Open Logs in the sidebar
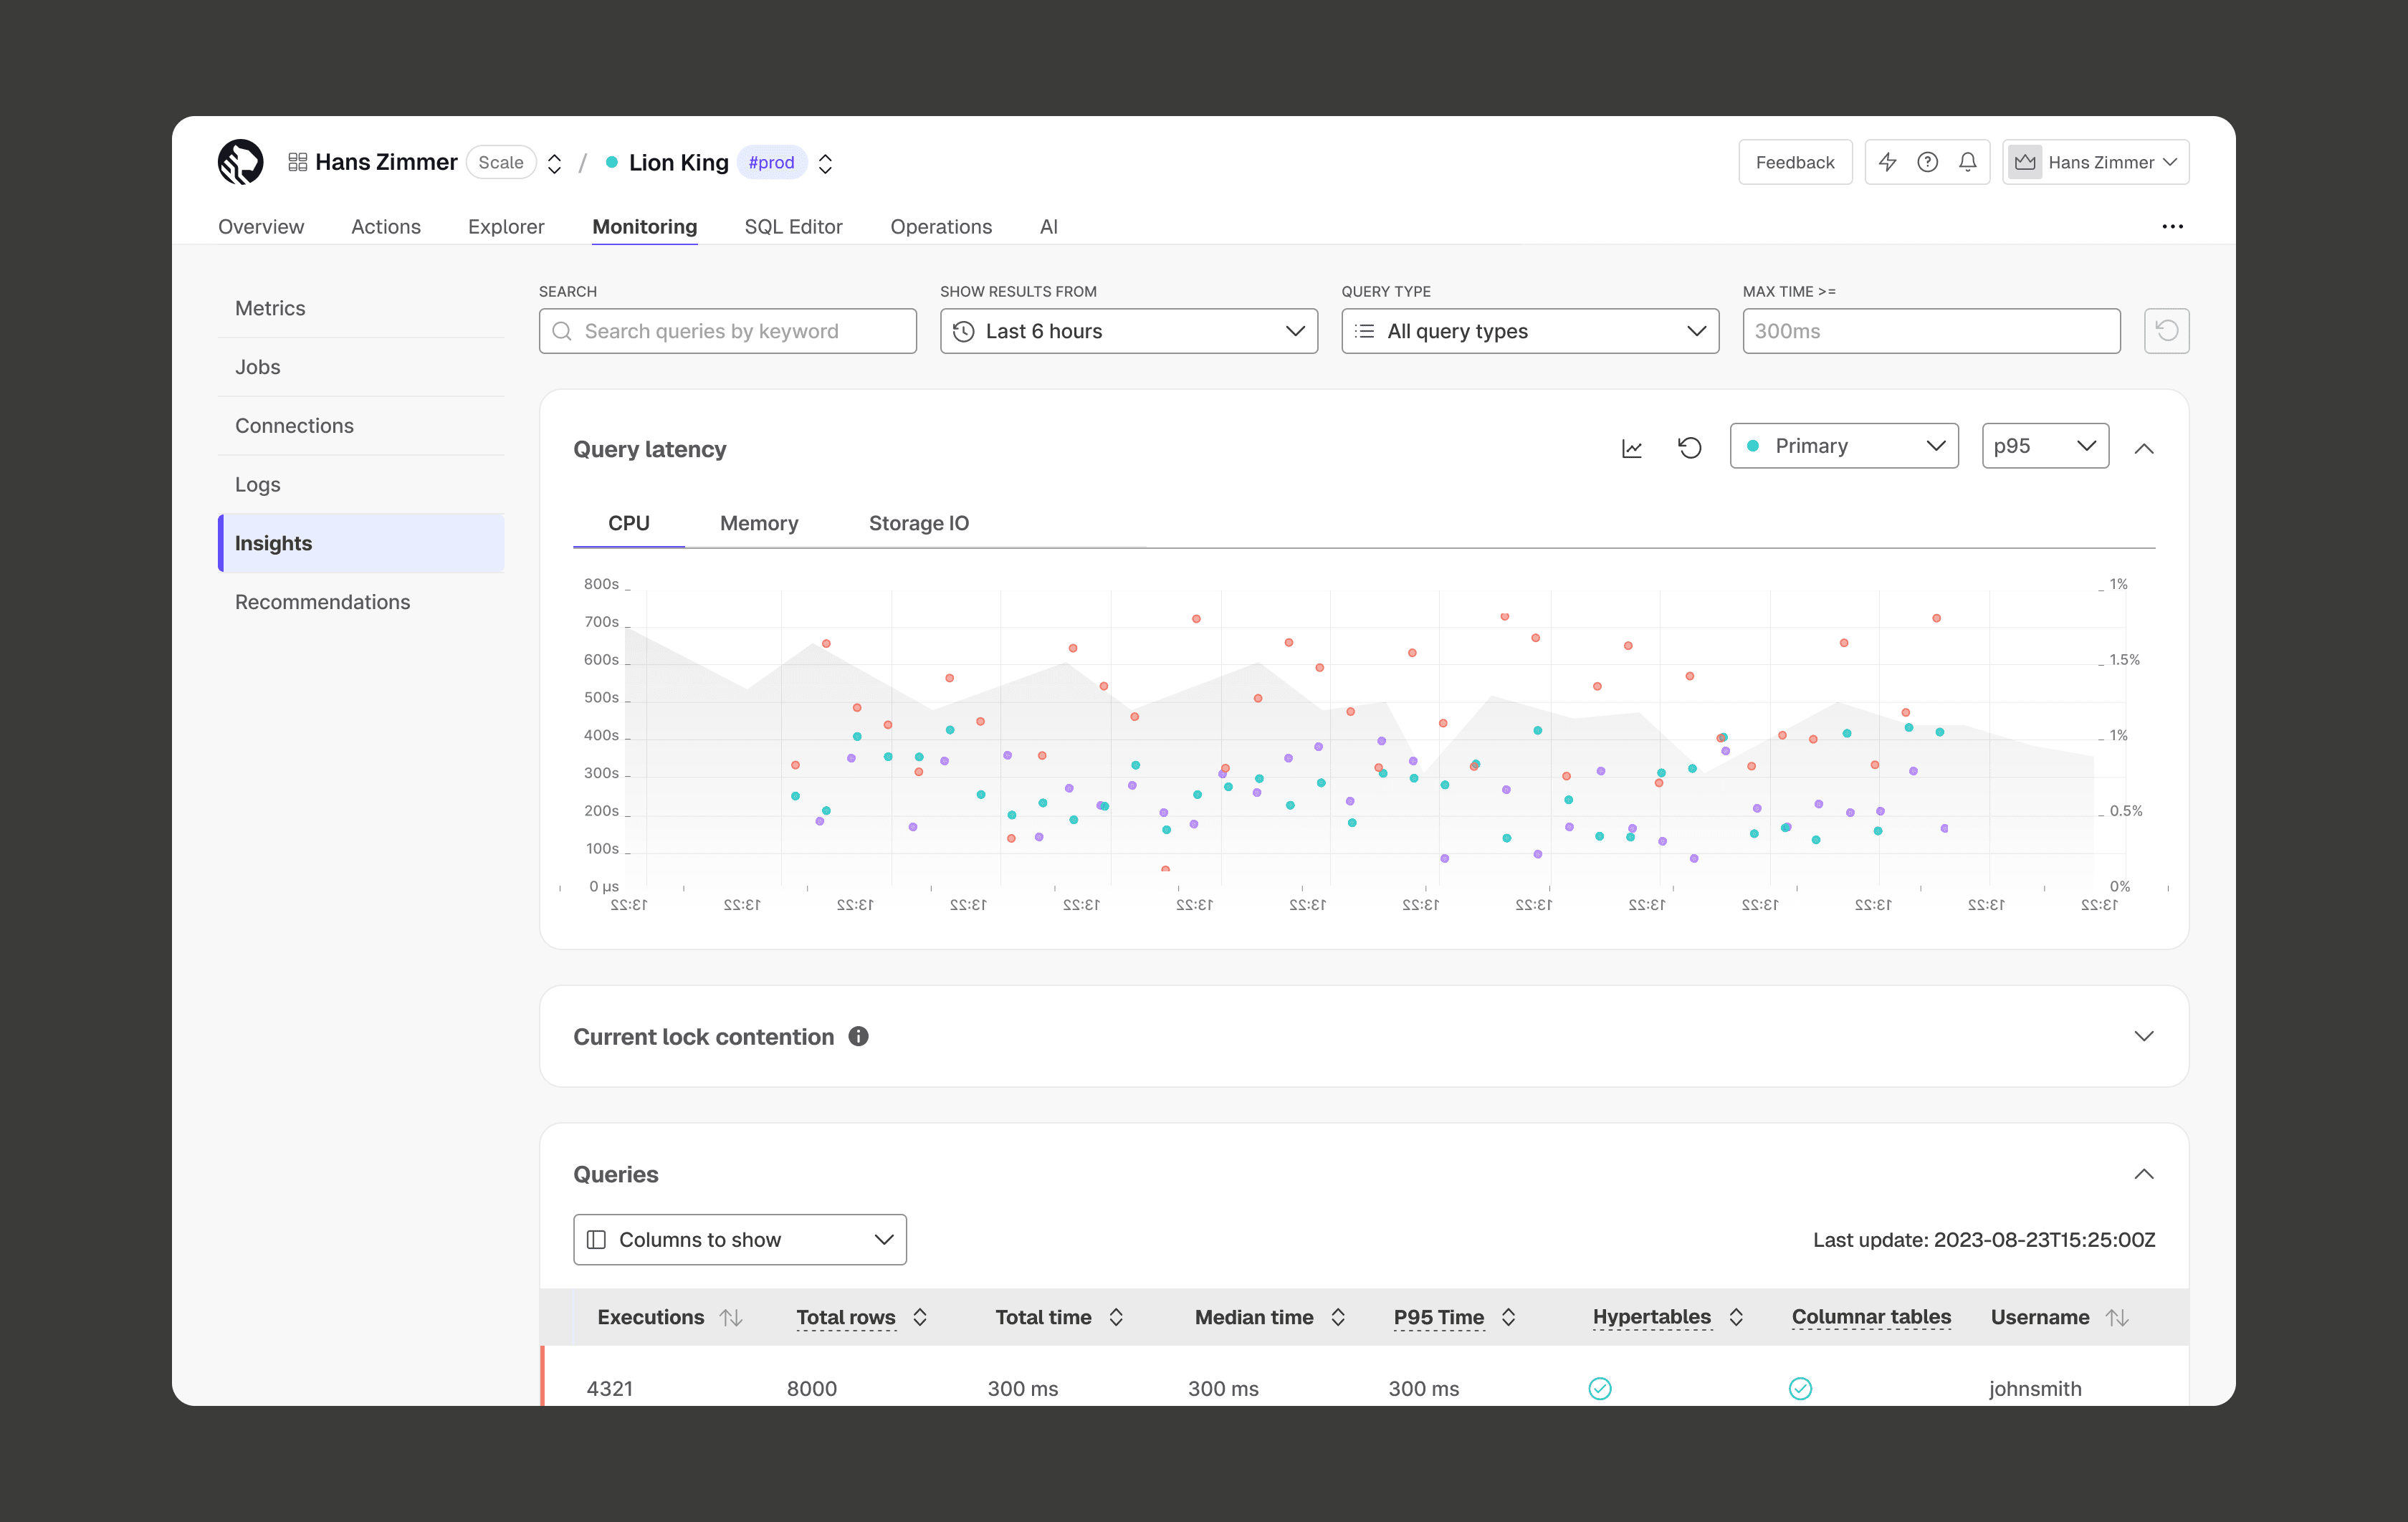Viewport: 2408px width, 1522px height. (x=361, y=484)
